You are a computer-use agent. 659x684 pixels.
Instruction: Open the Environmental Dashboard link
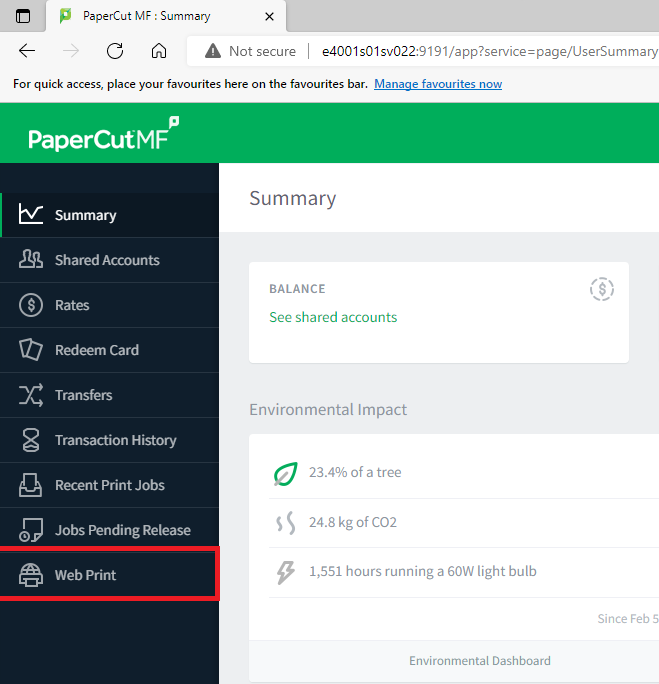pos(480,661)
